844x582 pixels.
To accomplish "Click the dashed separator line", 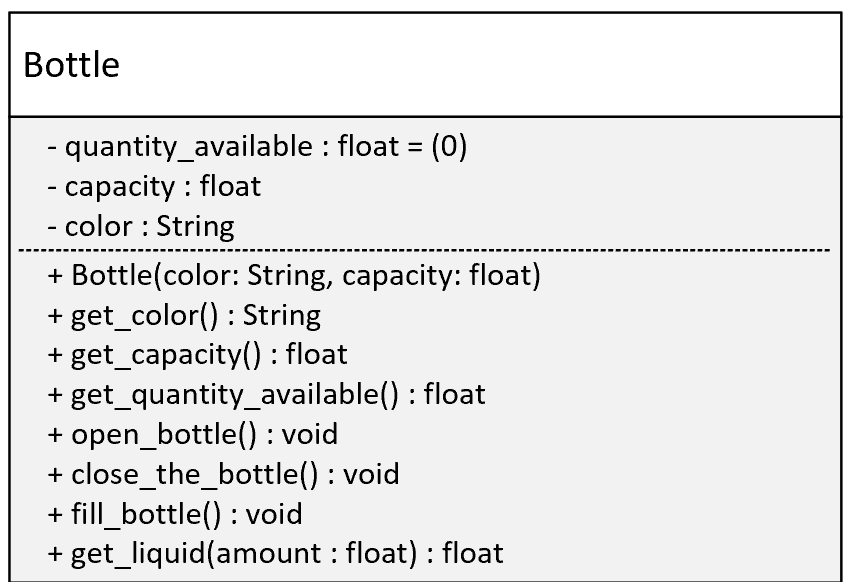I will coord(424,250).
